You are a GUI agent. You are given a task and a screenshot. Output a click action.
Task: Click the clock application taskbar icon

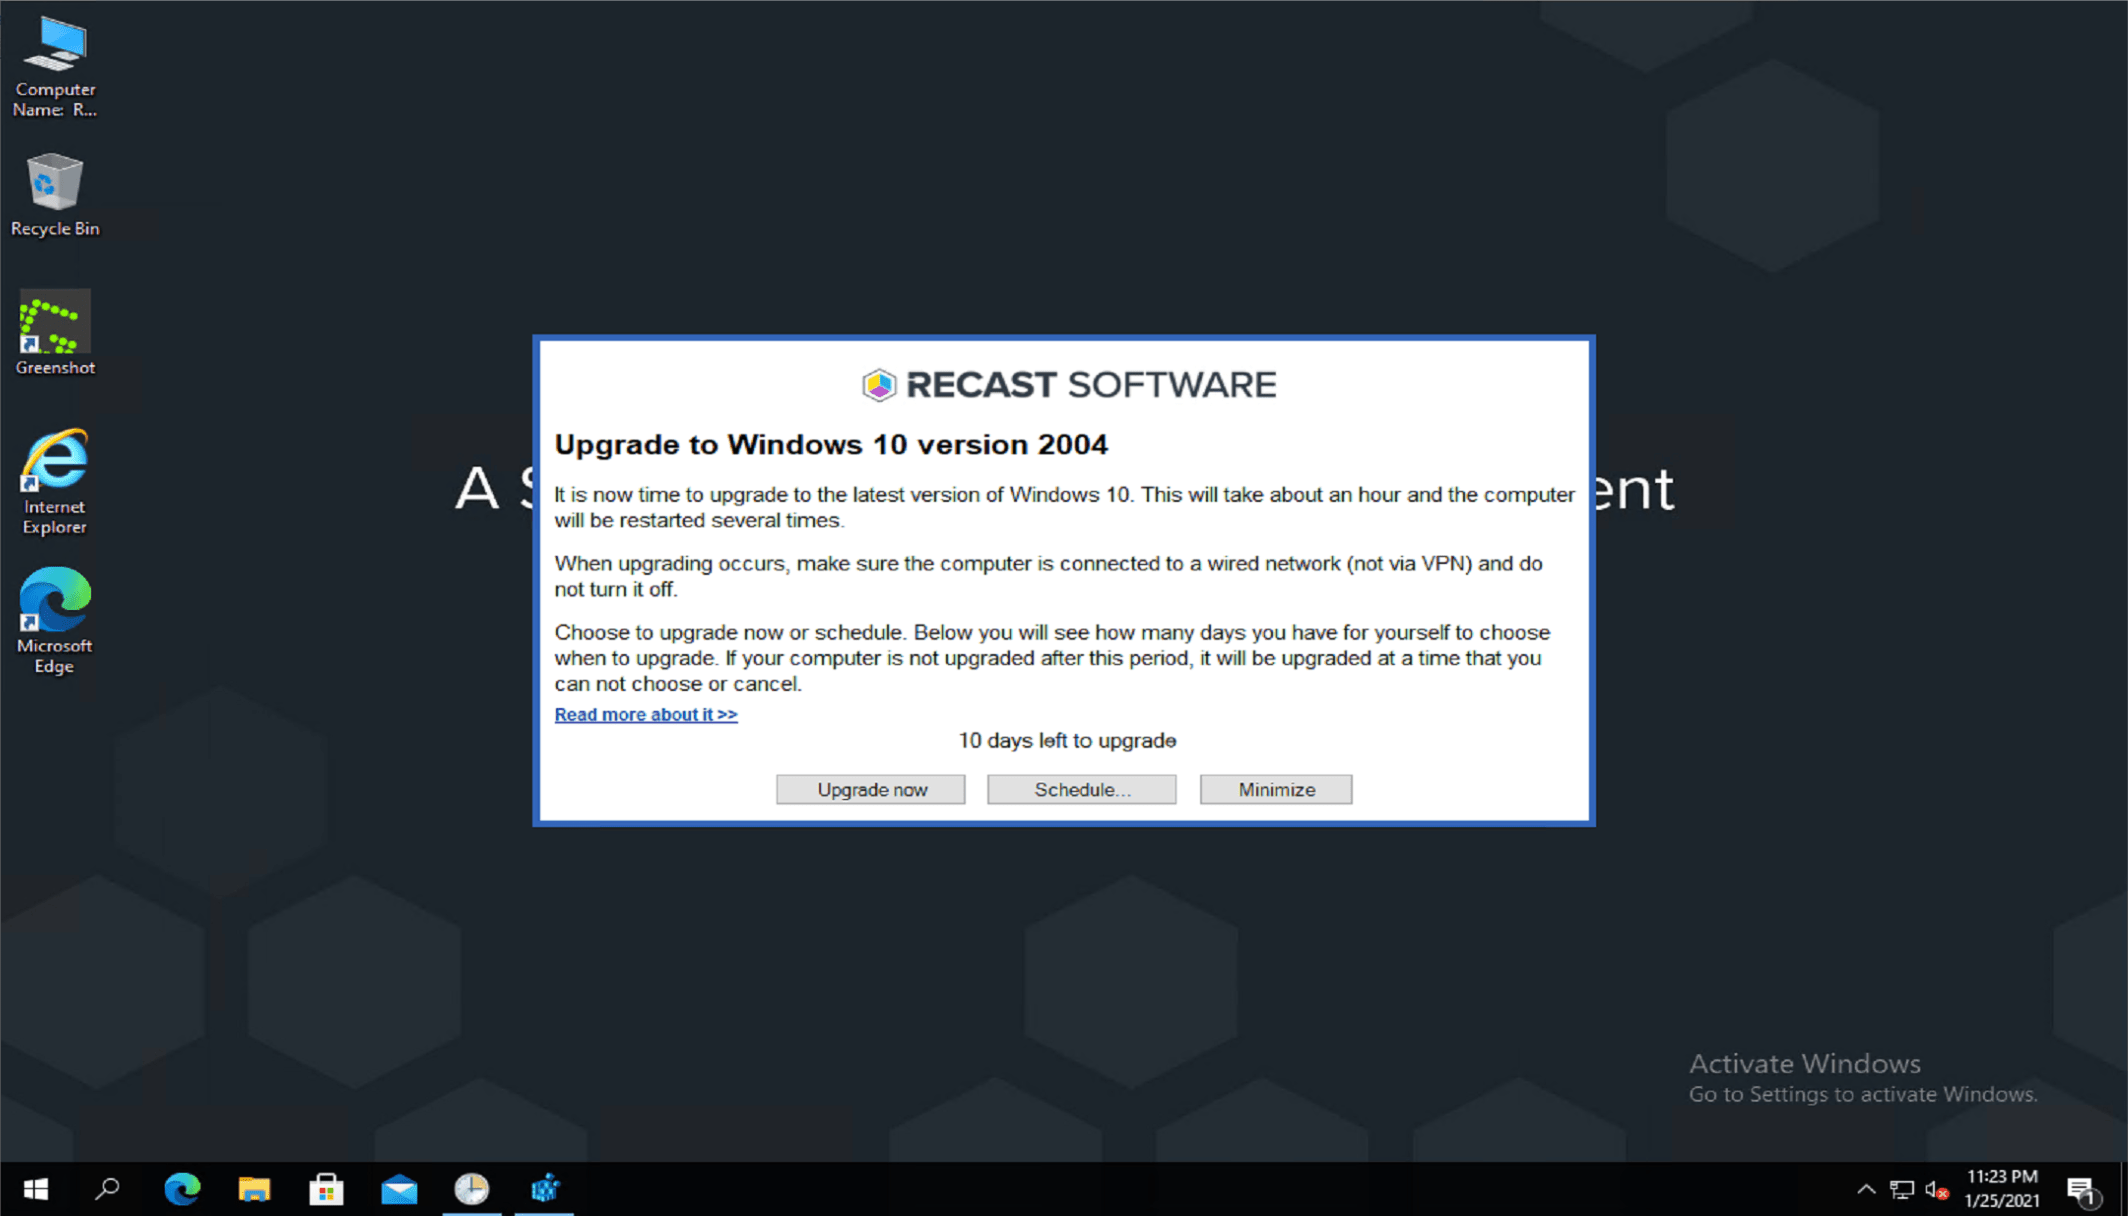[471, 1189]
